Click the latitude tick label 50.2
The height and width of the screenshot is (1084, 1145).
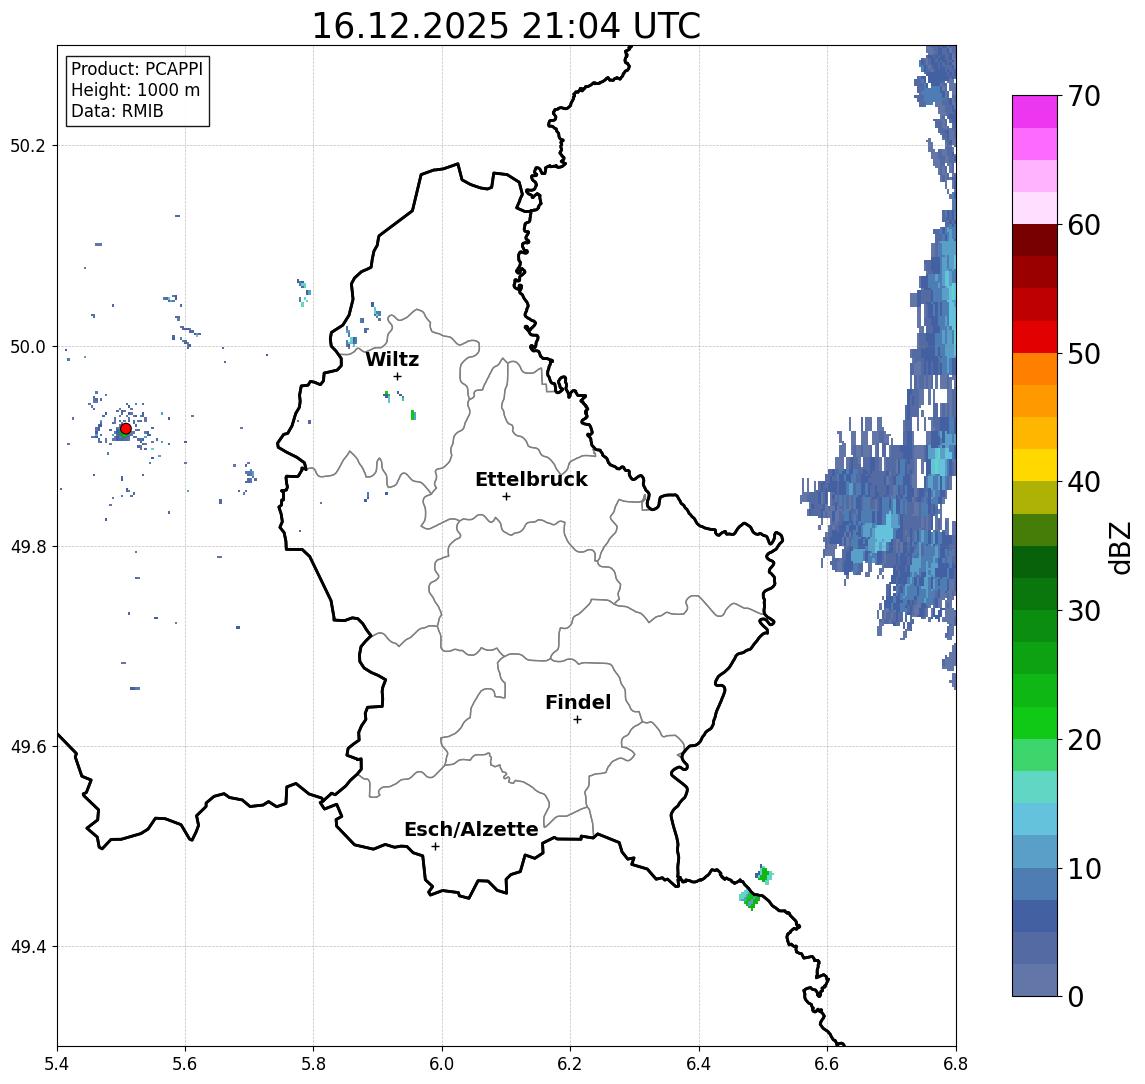(x=27, y=145)
